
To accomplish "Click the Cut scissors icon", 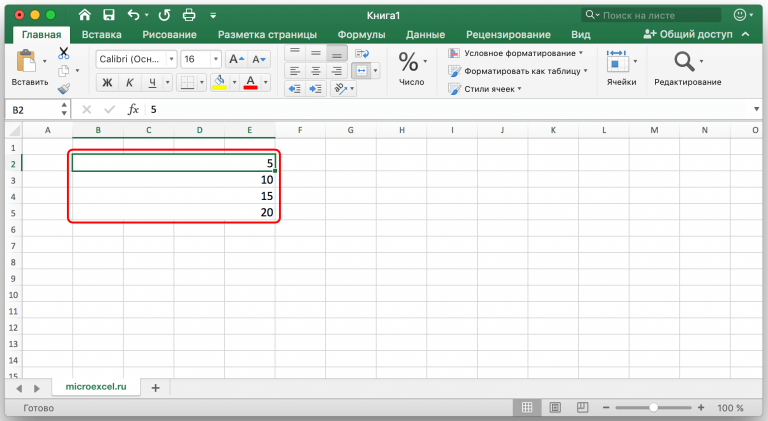I will coord(64,52).
